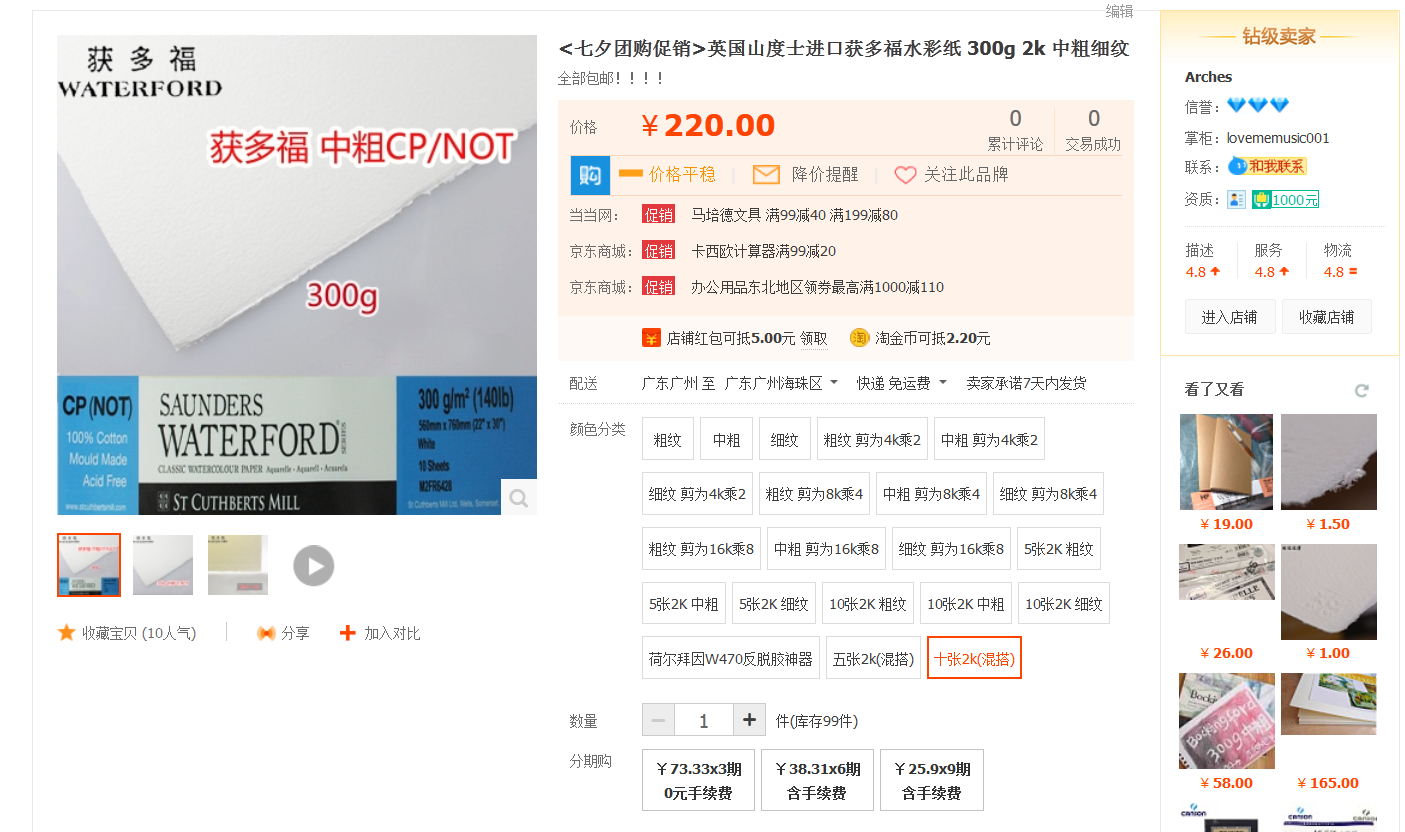Image resolution: width=1405 pixels, height=832 pixels.
Task: Click the green 1000元 deposit badge
Action: (x=1286, y=199)
